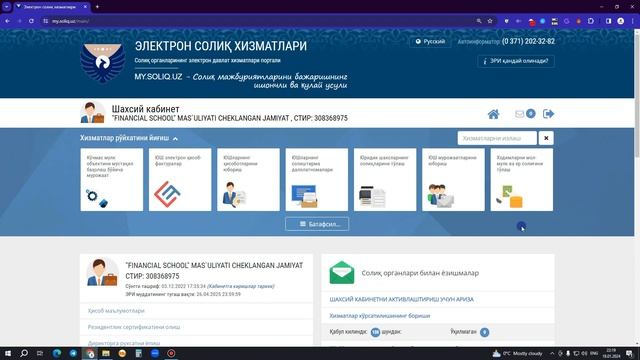
Task: Open the red record app in taskbar
Action: [171, 353]
